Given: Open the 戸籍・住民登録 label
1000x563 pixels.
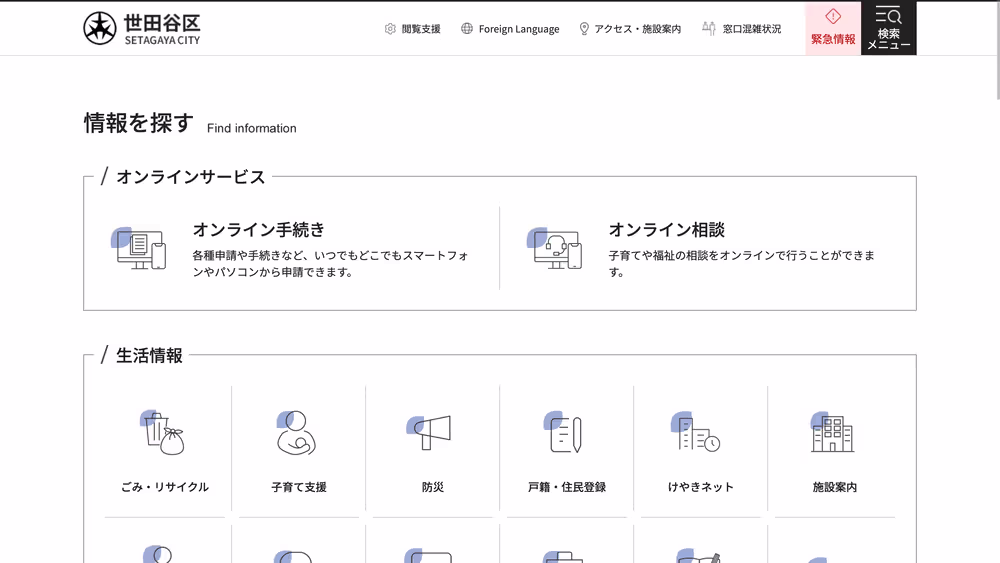Looking at the screenshot, I should [566, 487].
